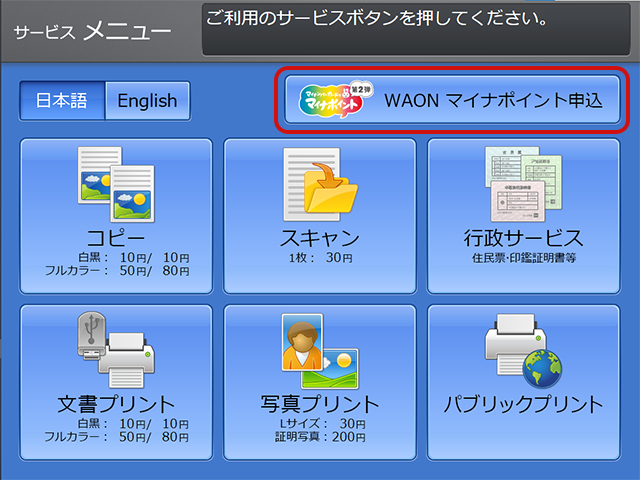Tap the 写真プリント label
The height and width of the screenshot is (480, 640).
point(320,404)
